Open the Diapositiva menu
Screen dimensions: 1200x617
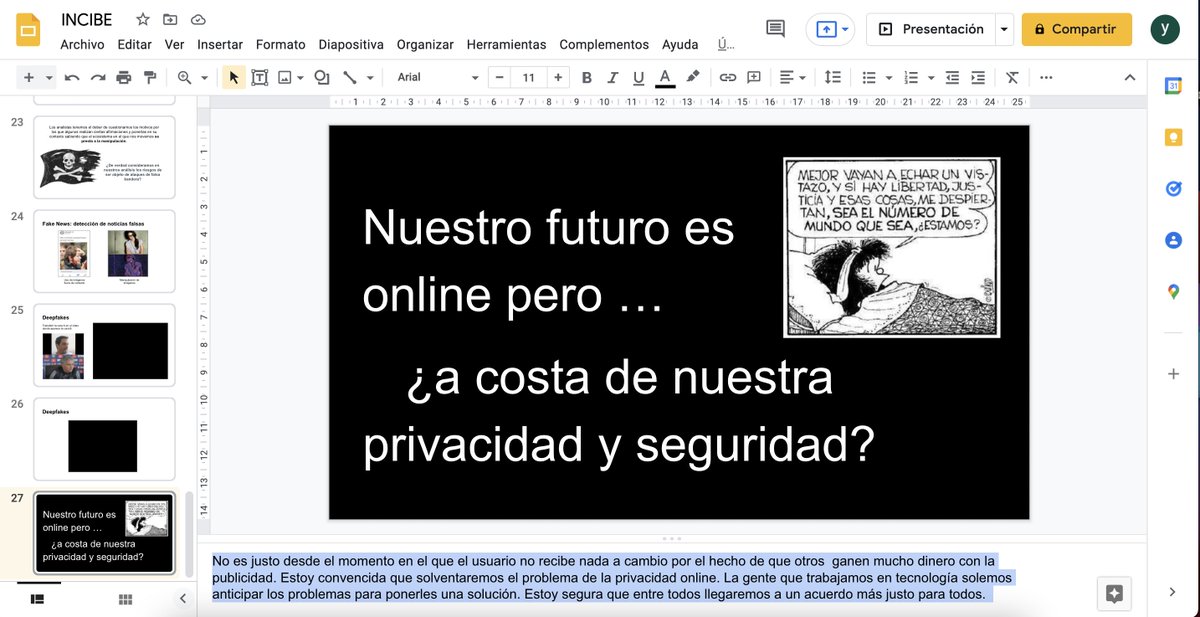(351, 44)
